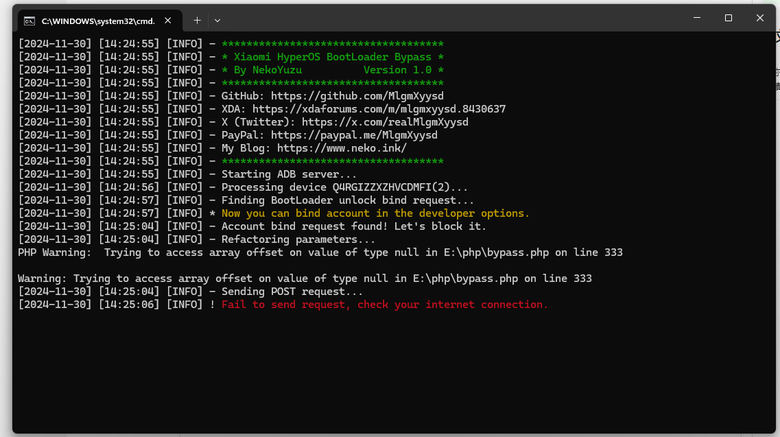Click the 'Starting ADB server...' line

click(x=289, y=174)
